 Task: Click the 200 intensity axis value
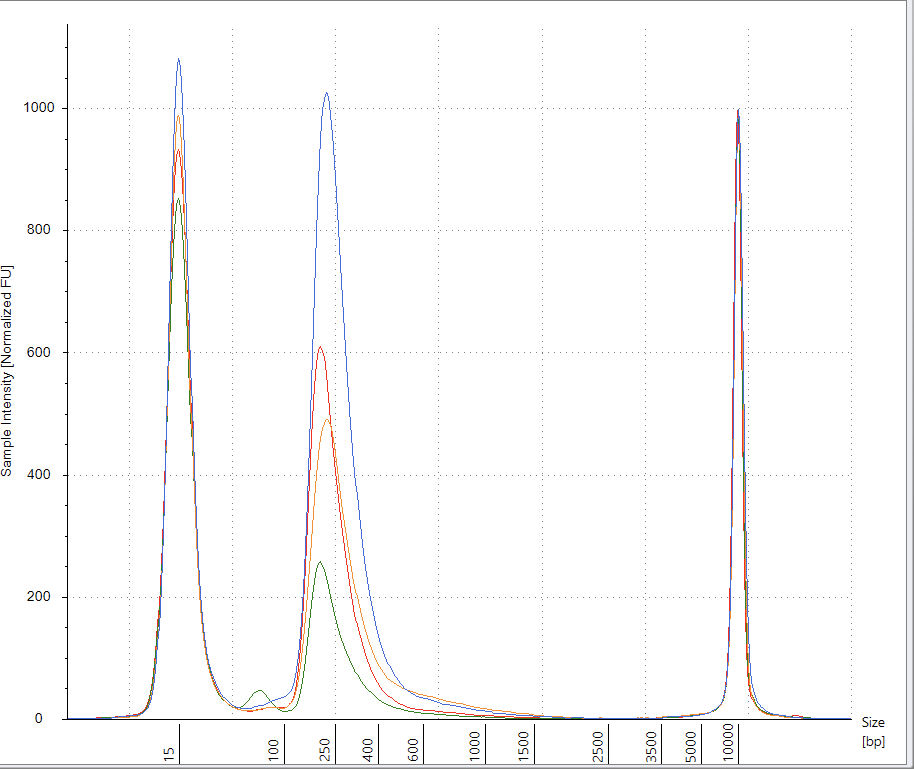(x=38, y=596)
